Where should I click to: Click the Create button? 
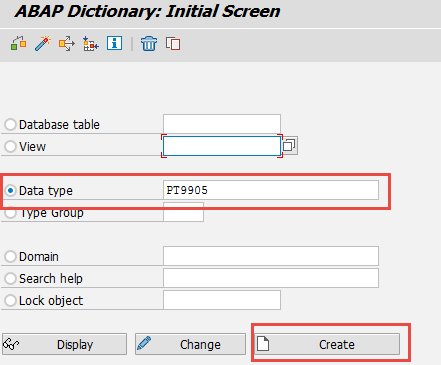point(327,344)
